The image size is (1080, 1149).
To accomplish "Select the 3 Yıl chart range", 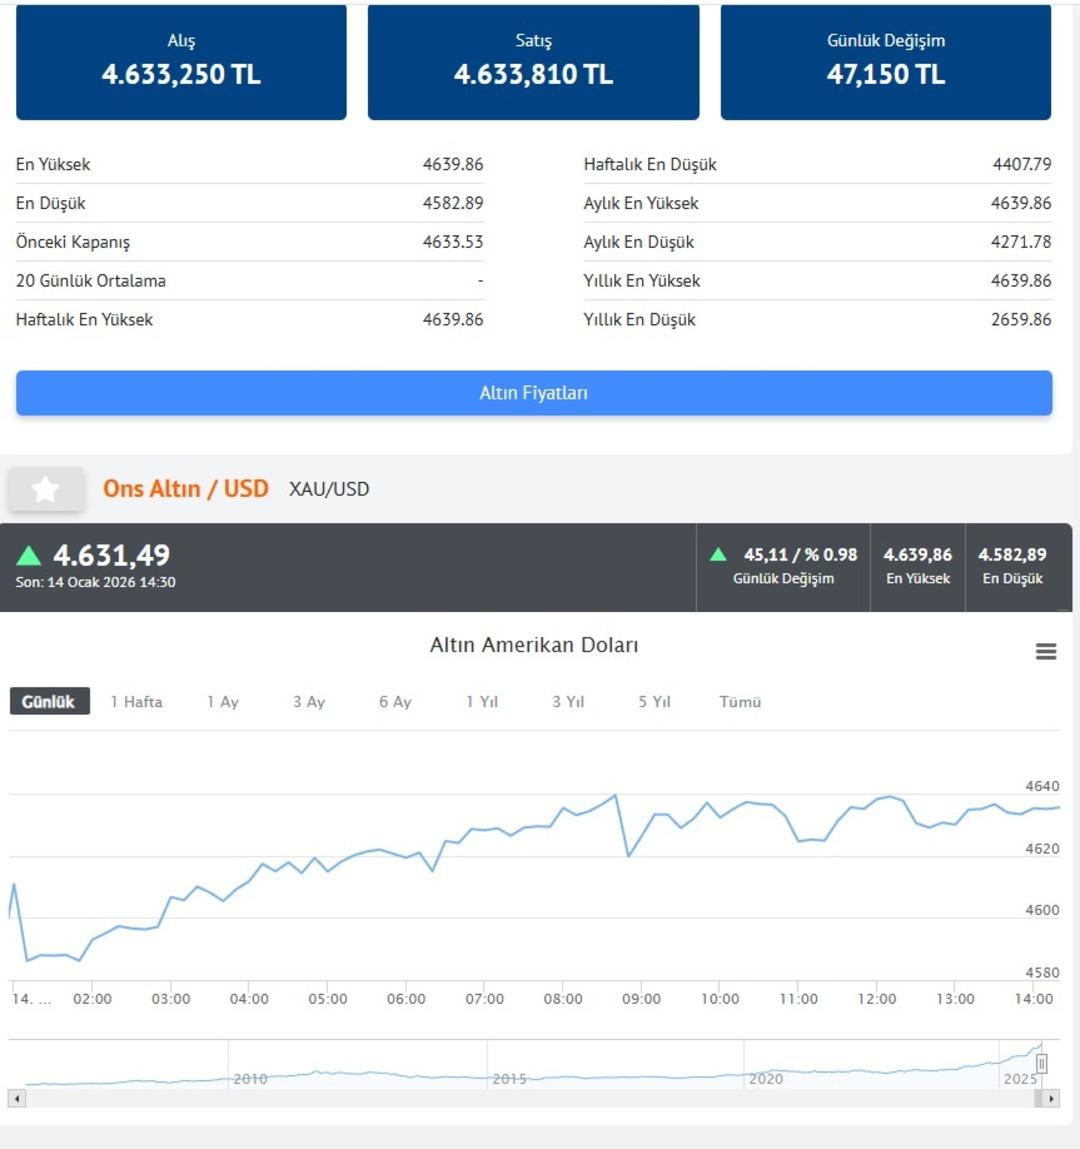I will point(568,702).
